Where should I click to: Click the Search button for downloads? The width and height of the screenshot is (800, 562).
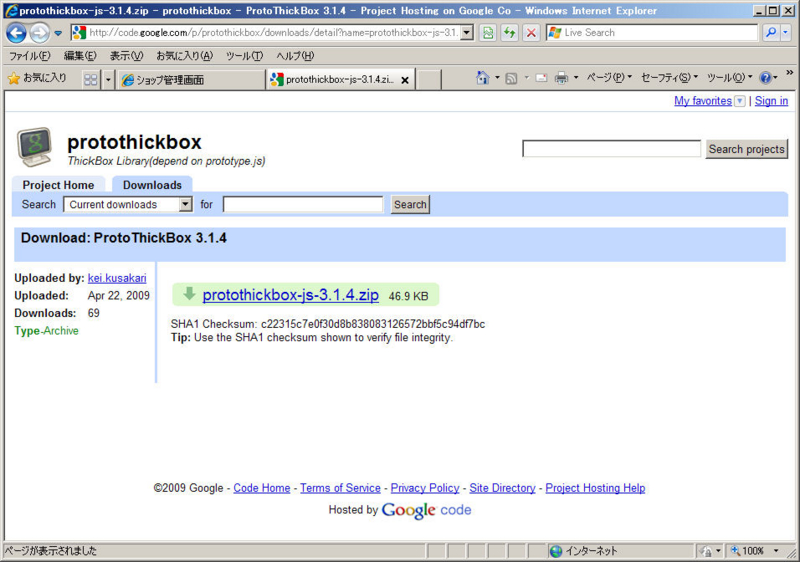[x=410, y=205]
